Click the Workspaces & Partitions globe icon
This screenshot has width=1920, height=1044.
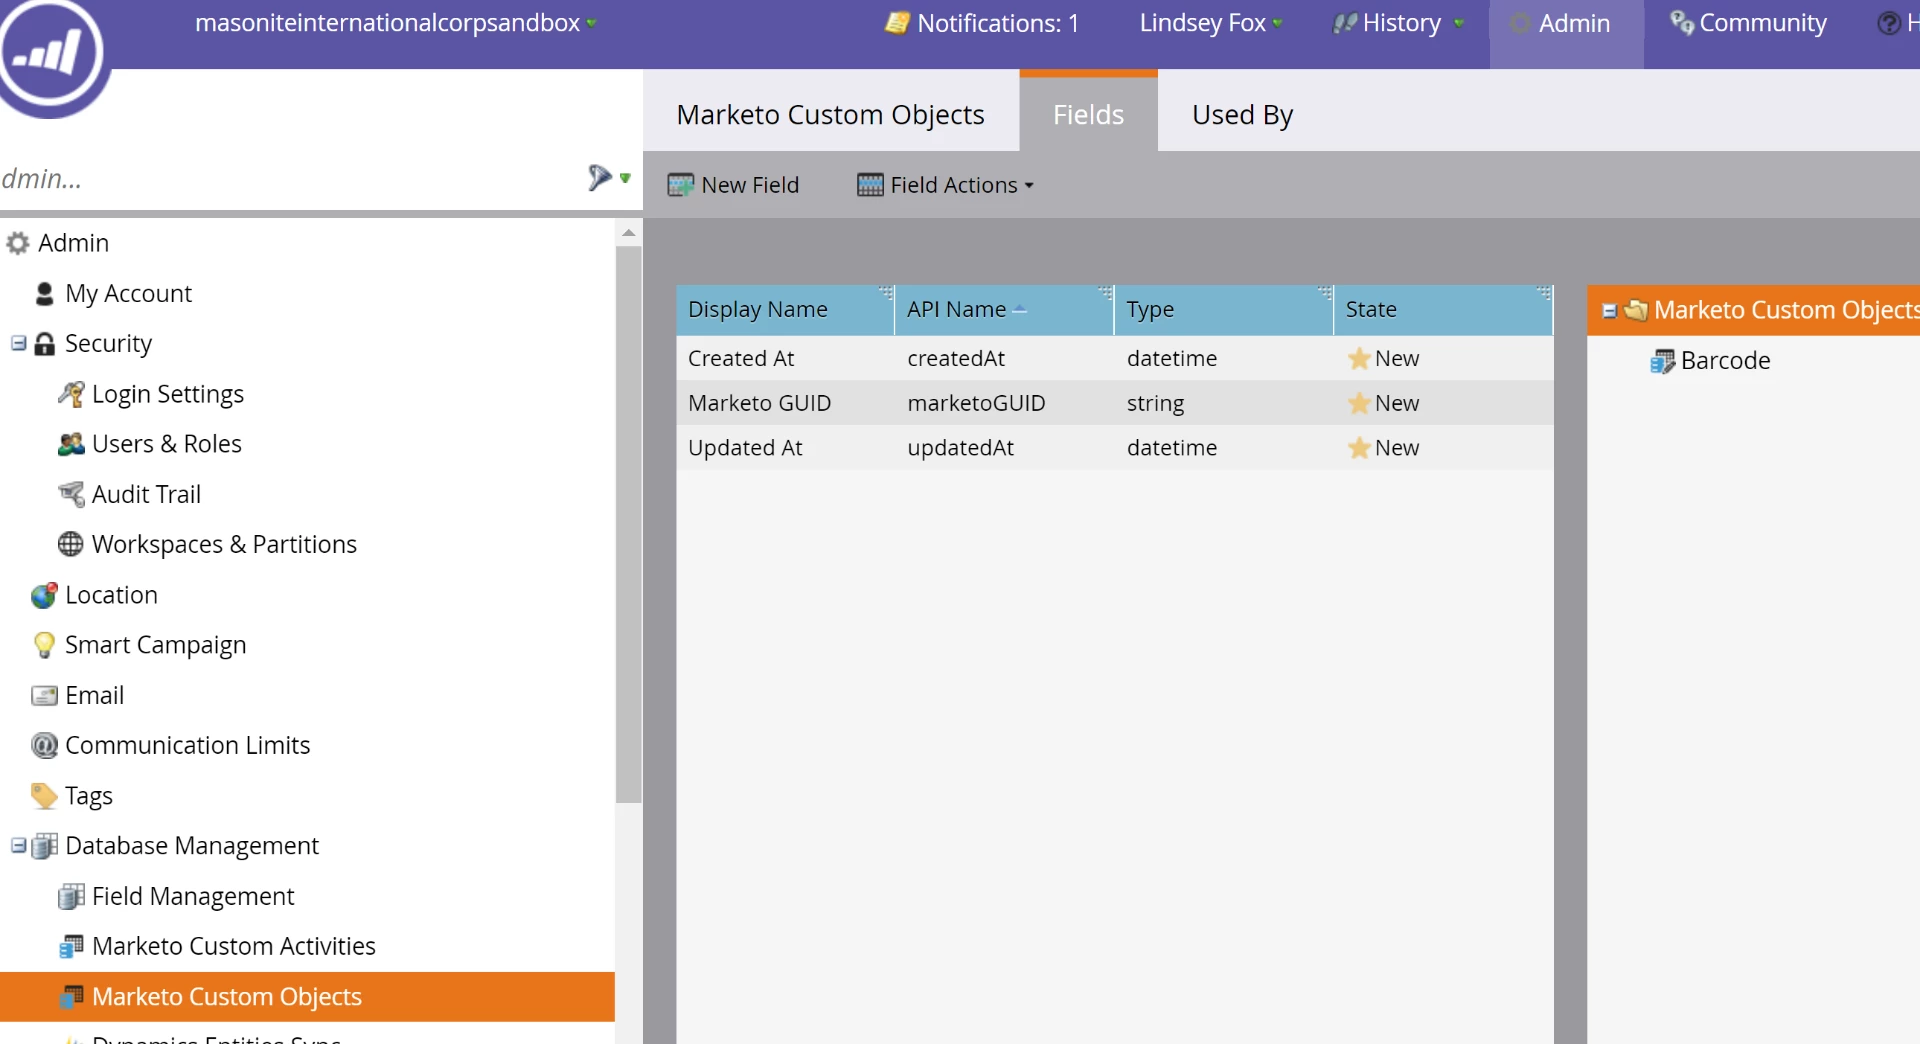pos(71,544)
